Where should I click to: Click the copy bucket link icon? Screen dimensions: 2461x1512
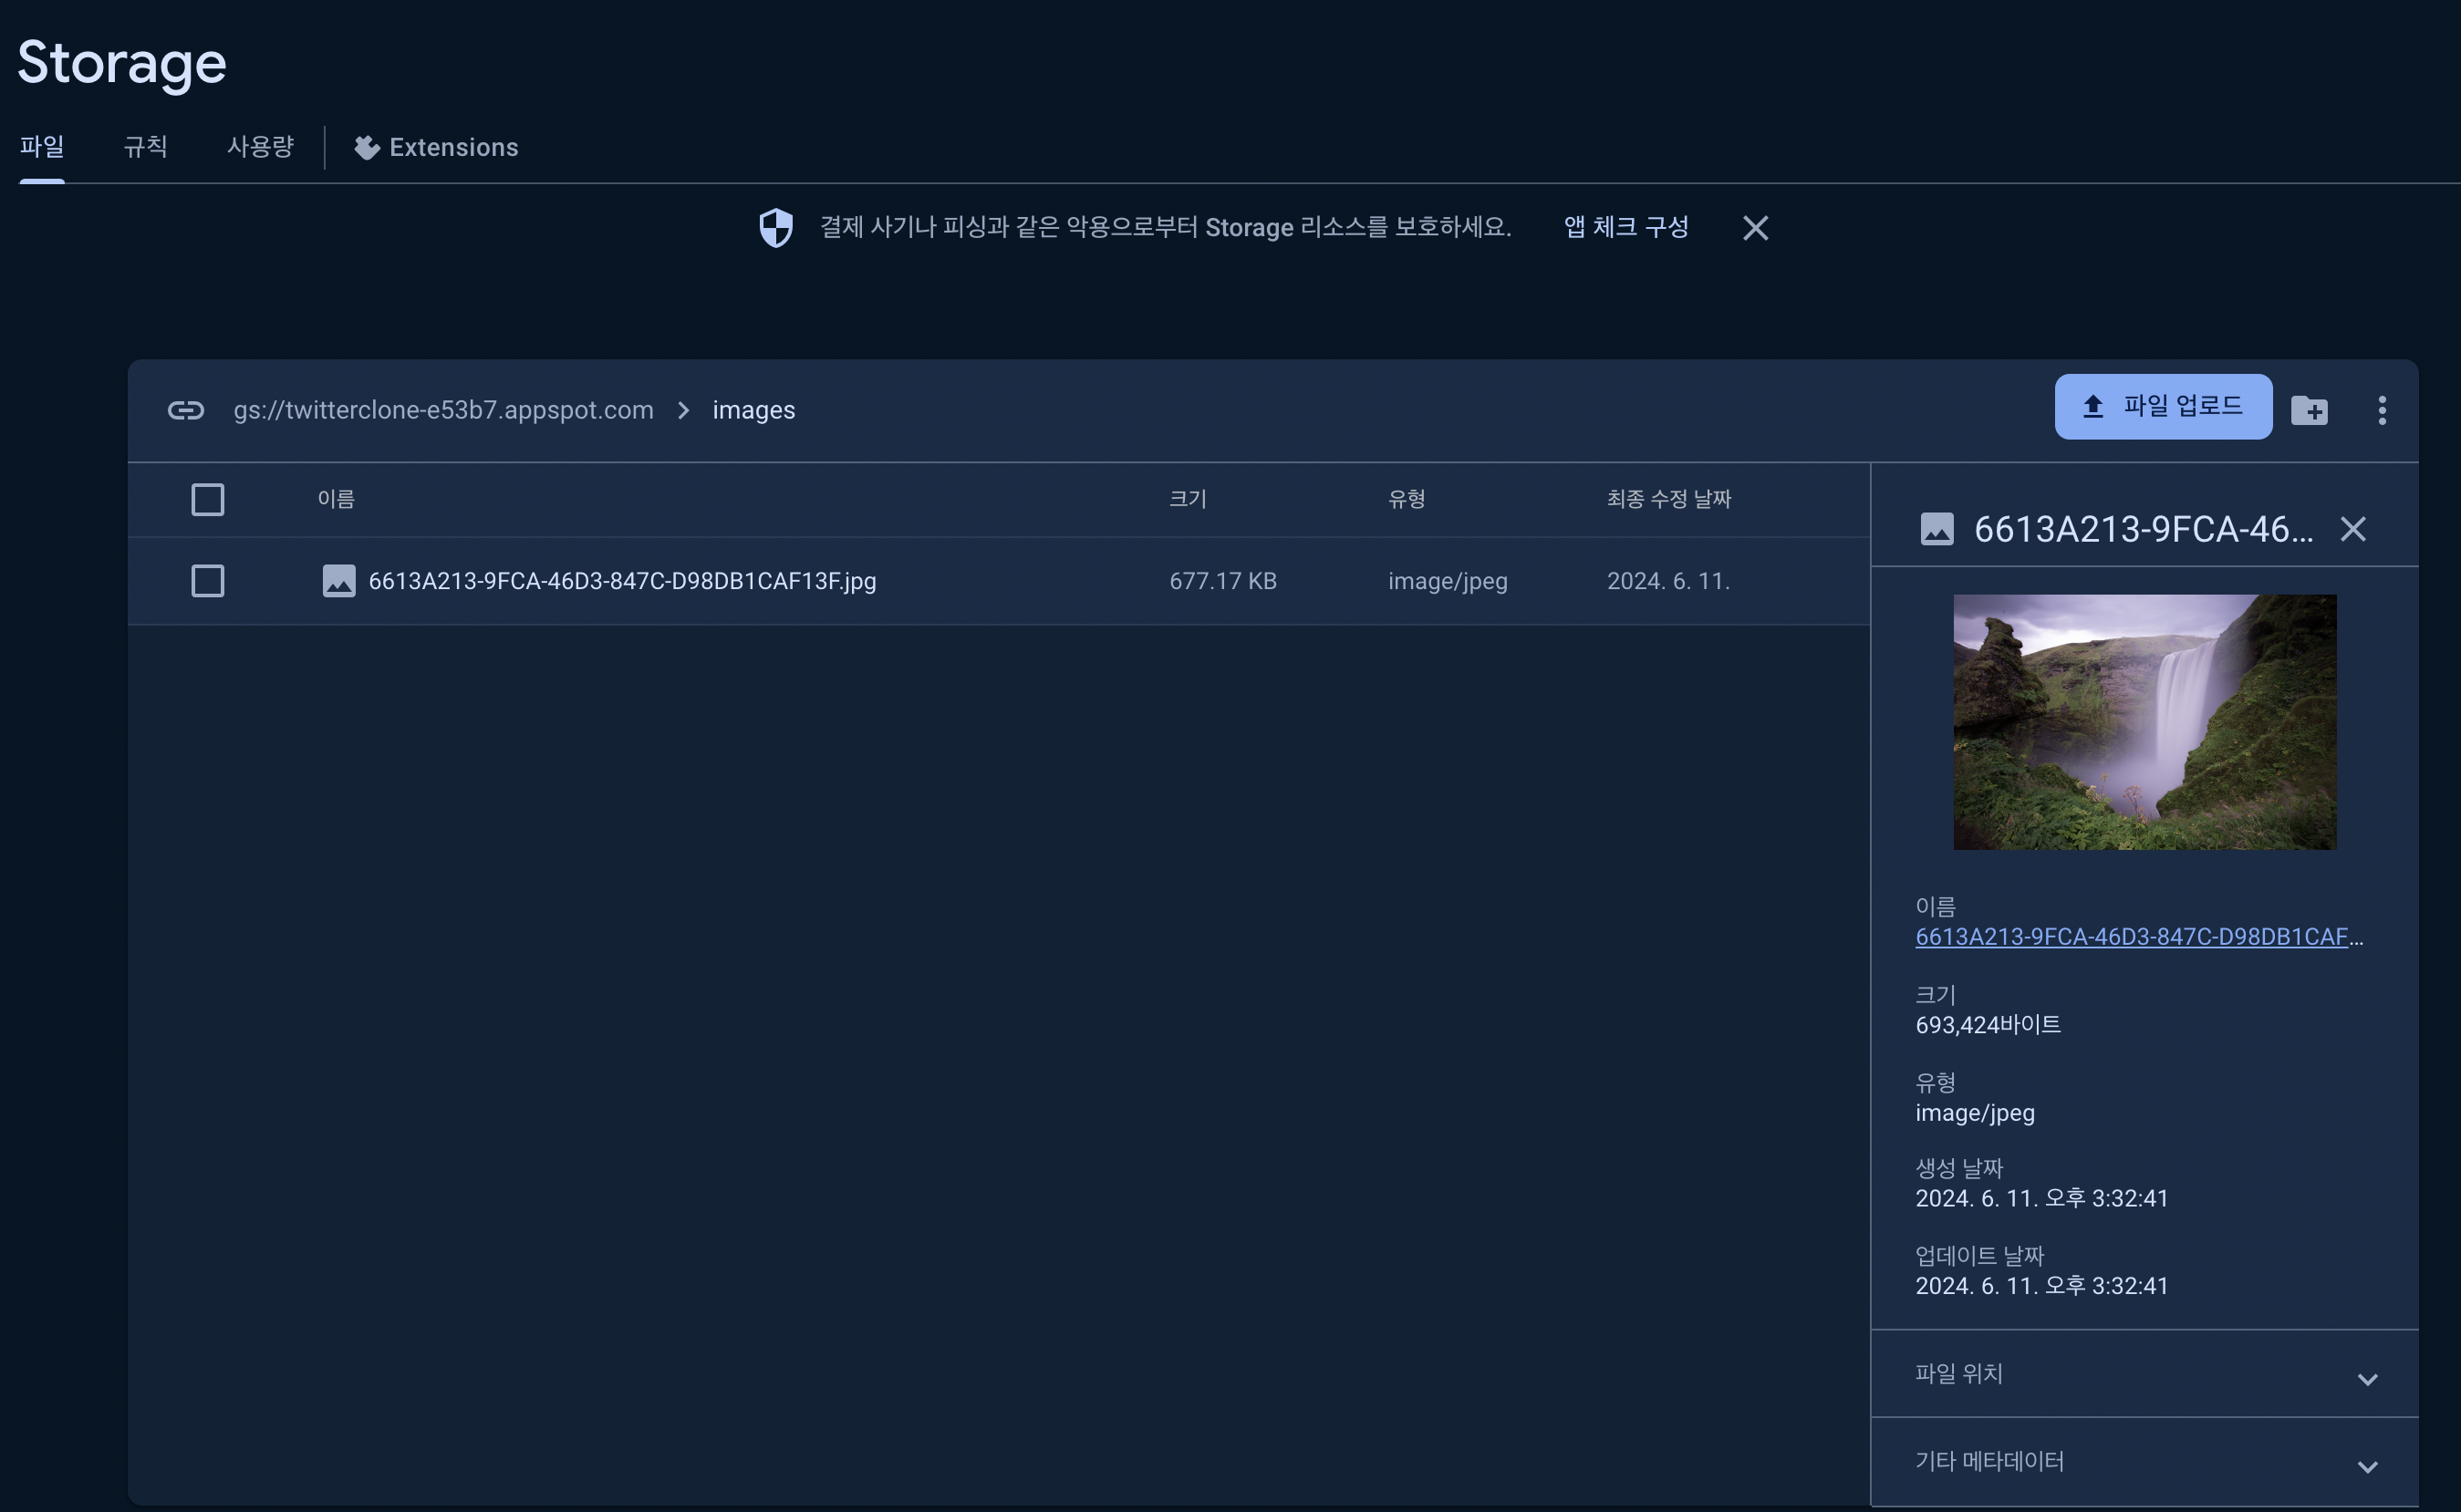(x=186, y=410)
